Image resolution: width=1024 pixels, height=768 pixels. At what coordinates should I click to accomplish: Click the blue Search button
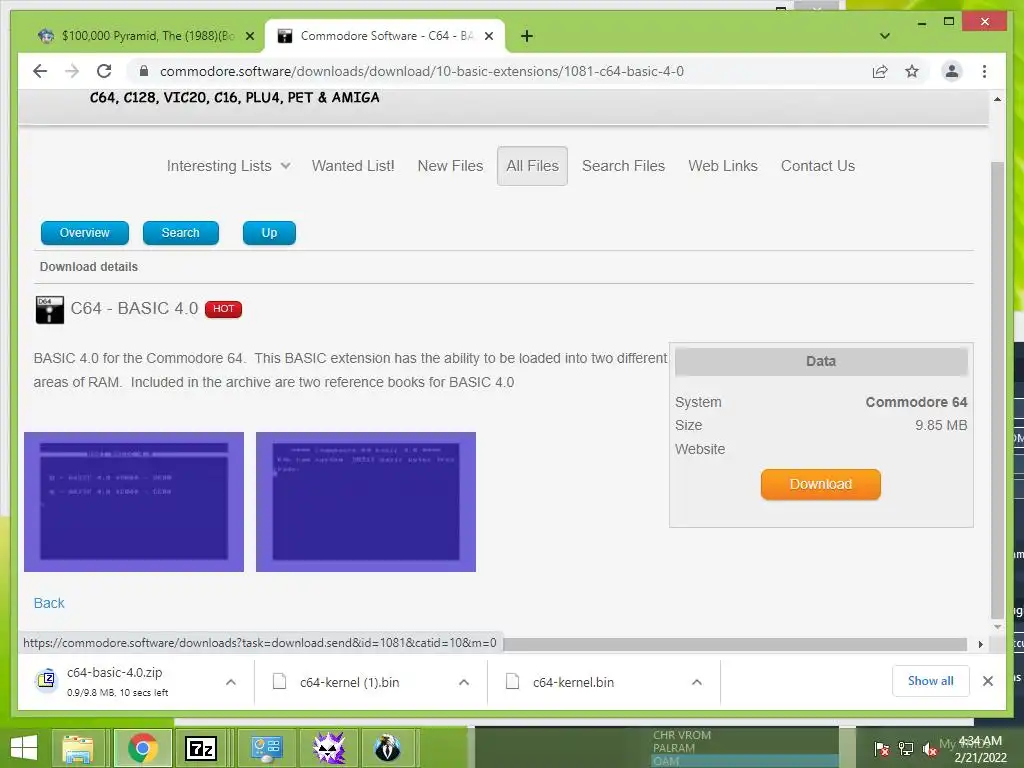coord(181,233)
